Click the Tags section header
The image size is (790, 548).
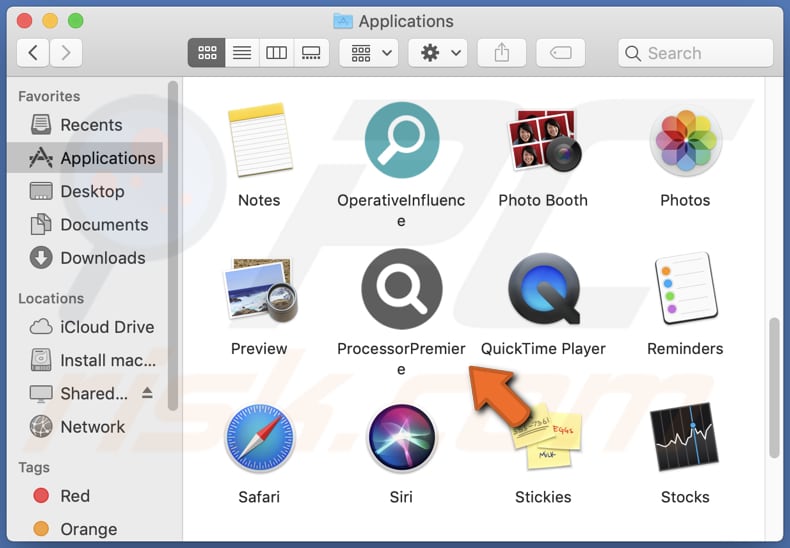click(x=34, y=467)
